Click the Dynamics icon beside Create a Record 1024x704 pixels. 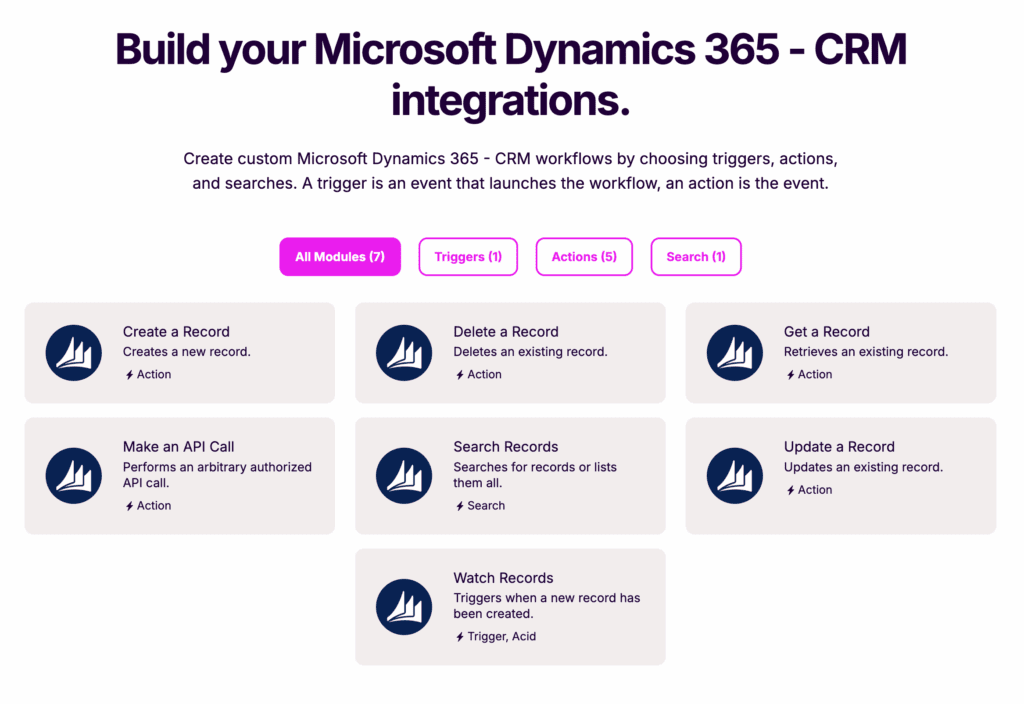click(x=74, y=353)
